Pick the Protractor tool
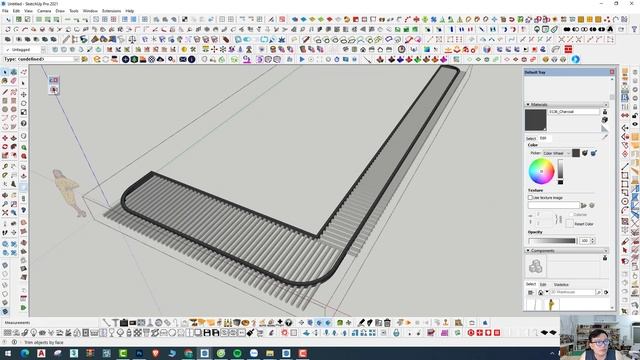The image size is (640, 360). [5, 176]
